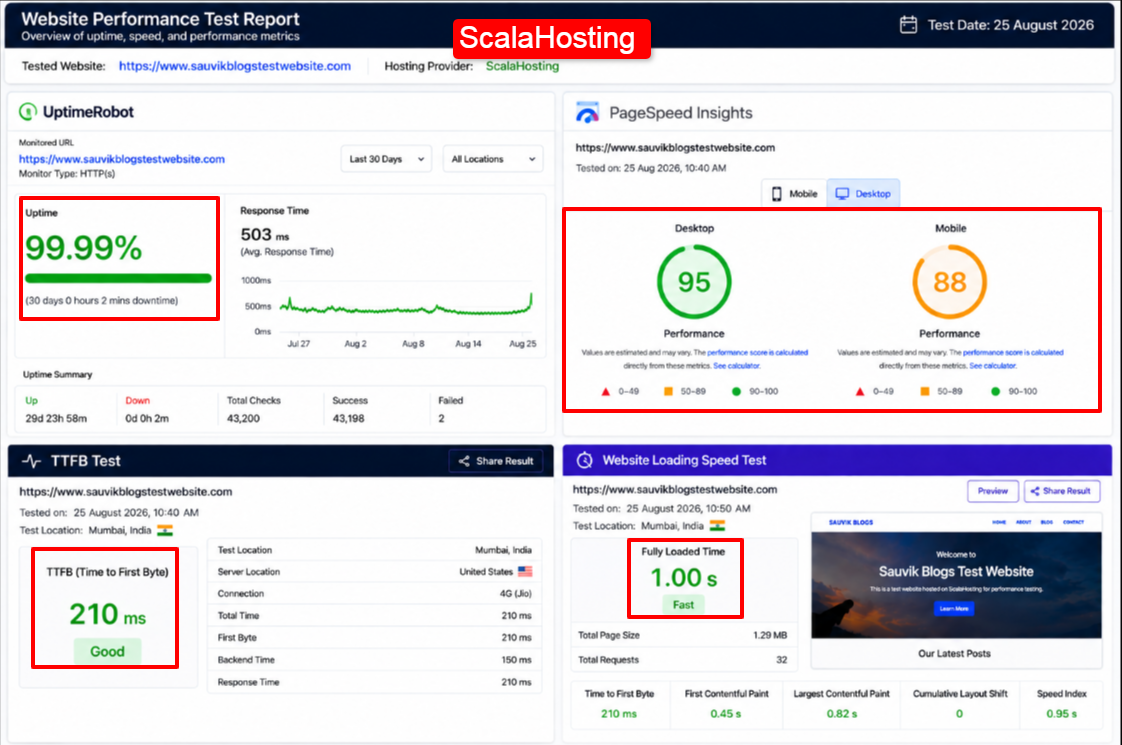Click the United States flag in Server Location row

click(525, 572)
